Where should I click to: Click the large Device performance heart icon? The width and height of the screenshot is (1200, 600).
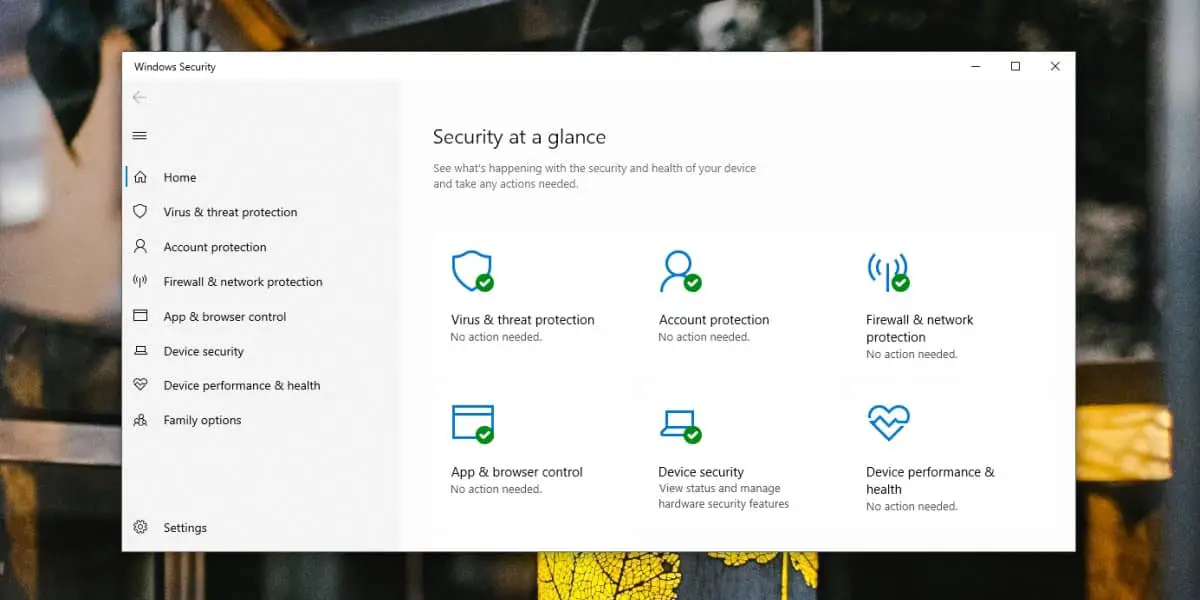click(x=888, y=422)
